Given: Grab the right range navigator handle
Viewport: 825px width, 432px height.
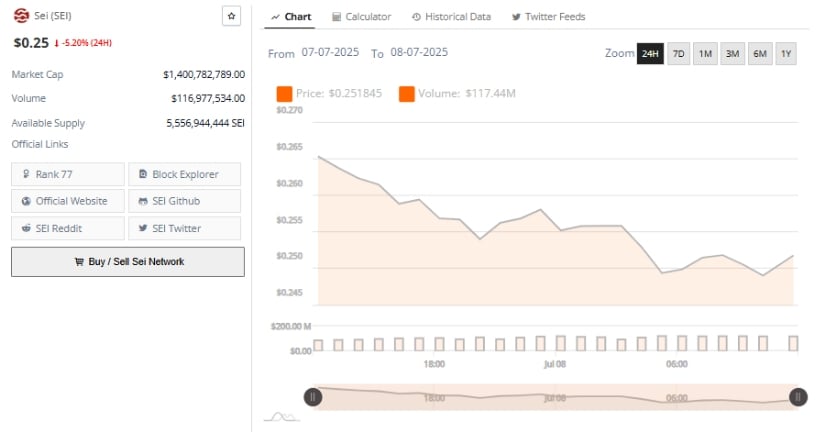Looking at the screenshot, I should pos(798,397).
